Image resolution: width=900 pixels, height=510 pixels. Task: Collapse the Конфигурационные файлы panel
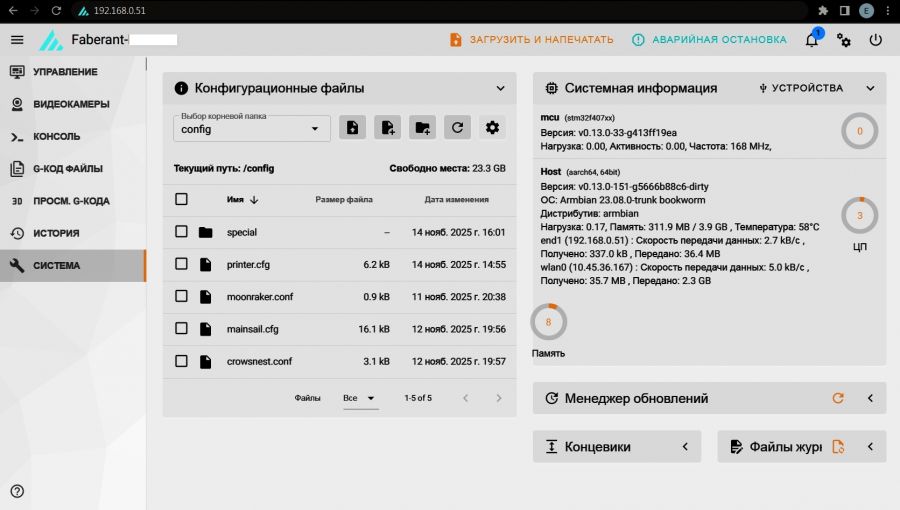tap(501, 88)
